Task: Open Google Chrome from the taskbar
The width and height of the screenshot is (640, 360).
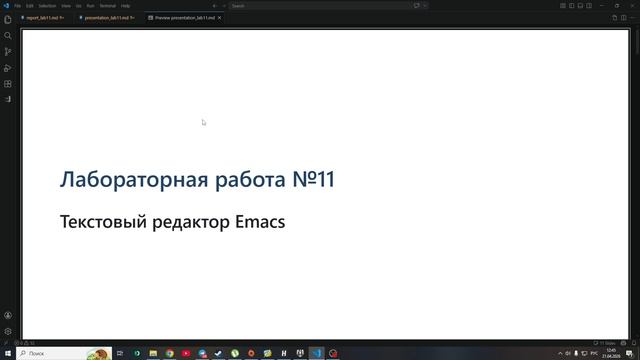Action: [169, 353]
